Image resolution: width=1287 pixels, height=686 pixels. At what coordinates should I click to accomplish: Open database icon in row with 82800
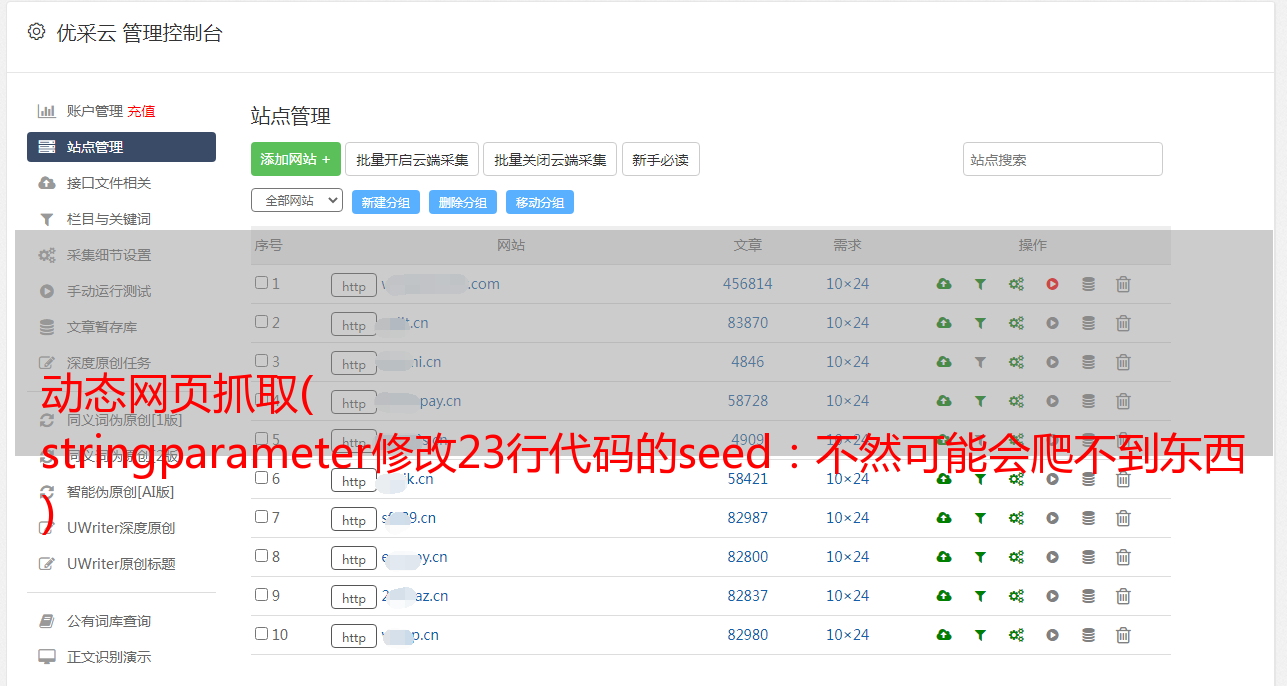point(1088,557)
